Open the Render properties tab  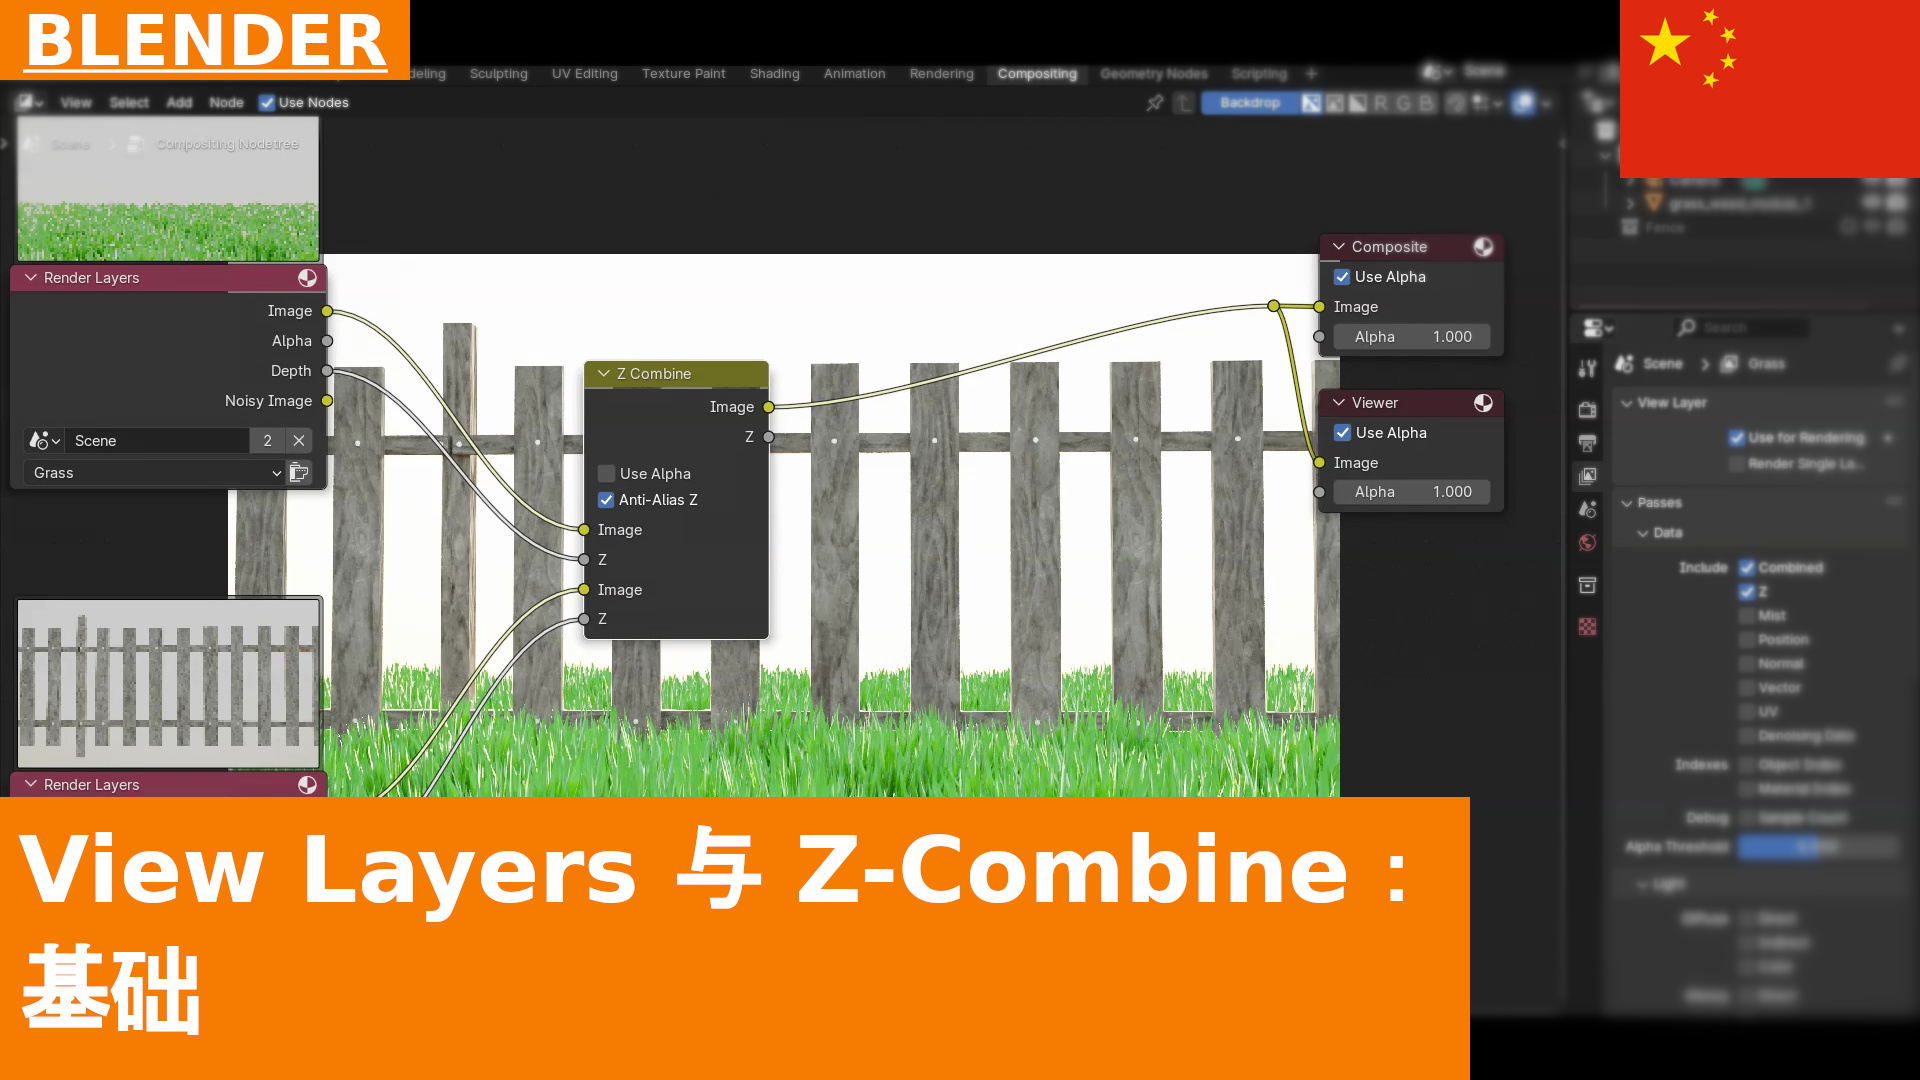[1587, 410]
